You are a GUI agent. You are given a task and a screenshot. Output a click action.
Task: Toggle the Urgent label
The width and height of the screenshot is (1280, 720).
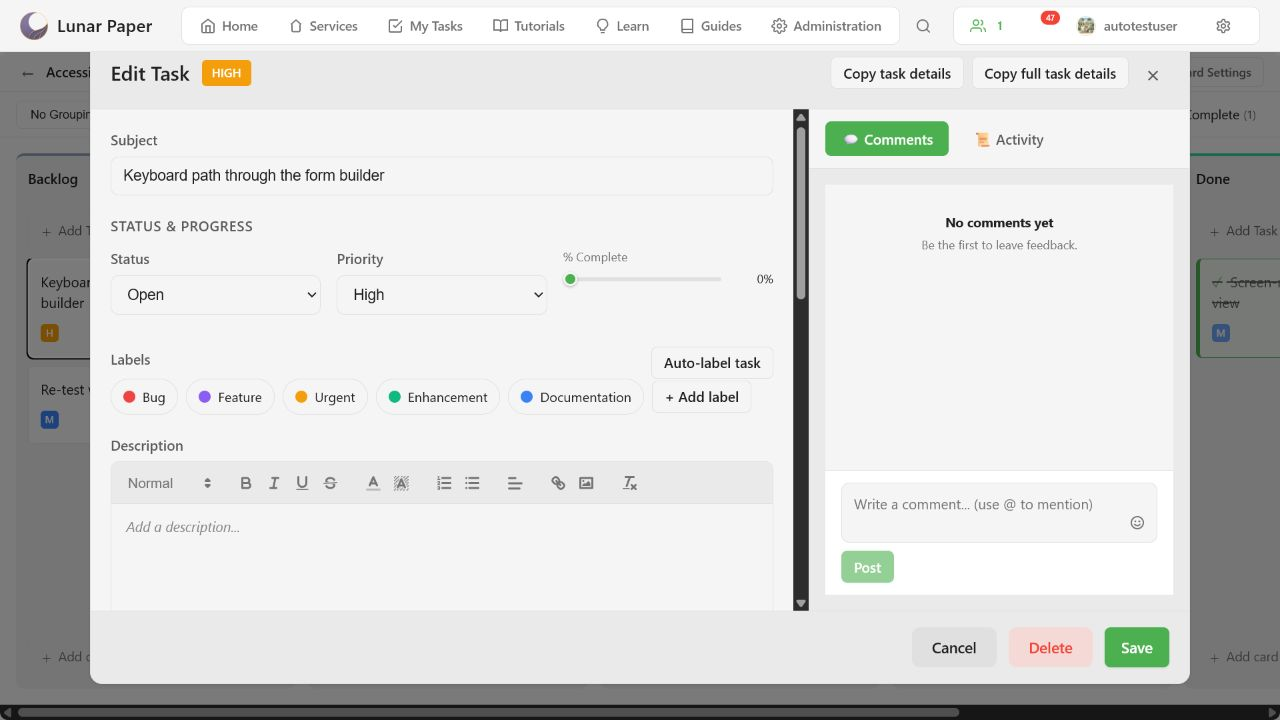[x=325, y=397]
